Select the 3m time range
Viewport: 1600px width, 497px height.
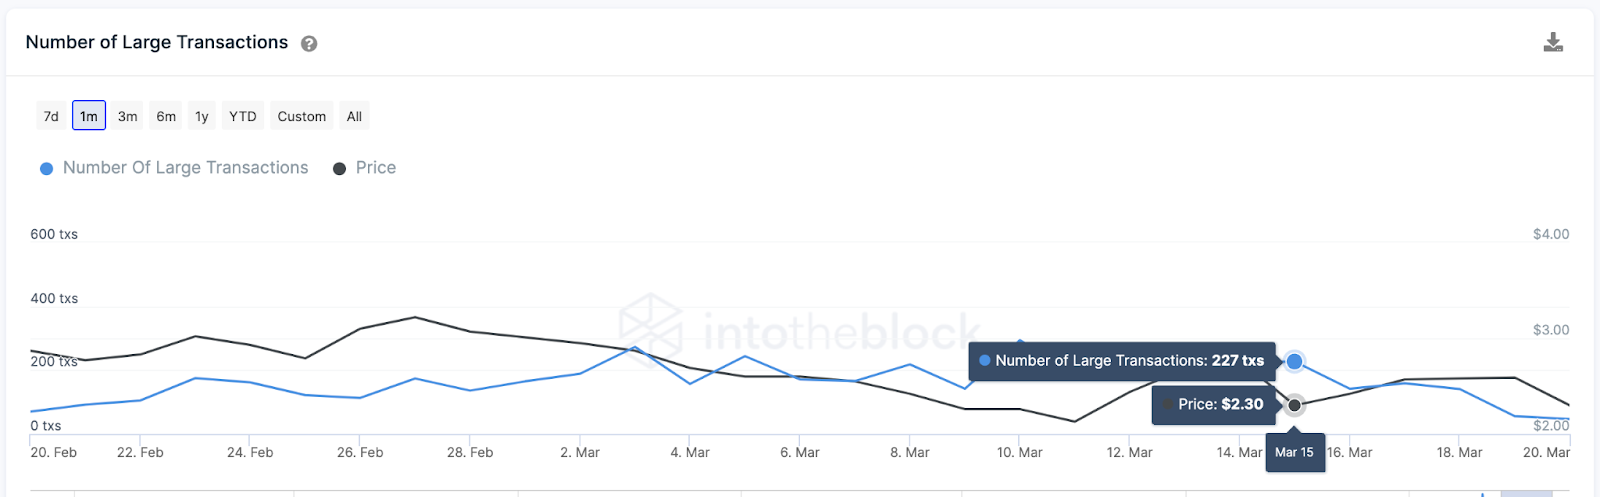127,116
